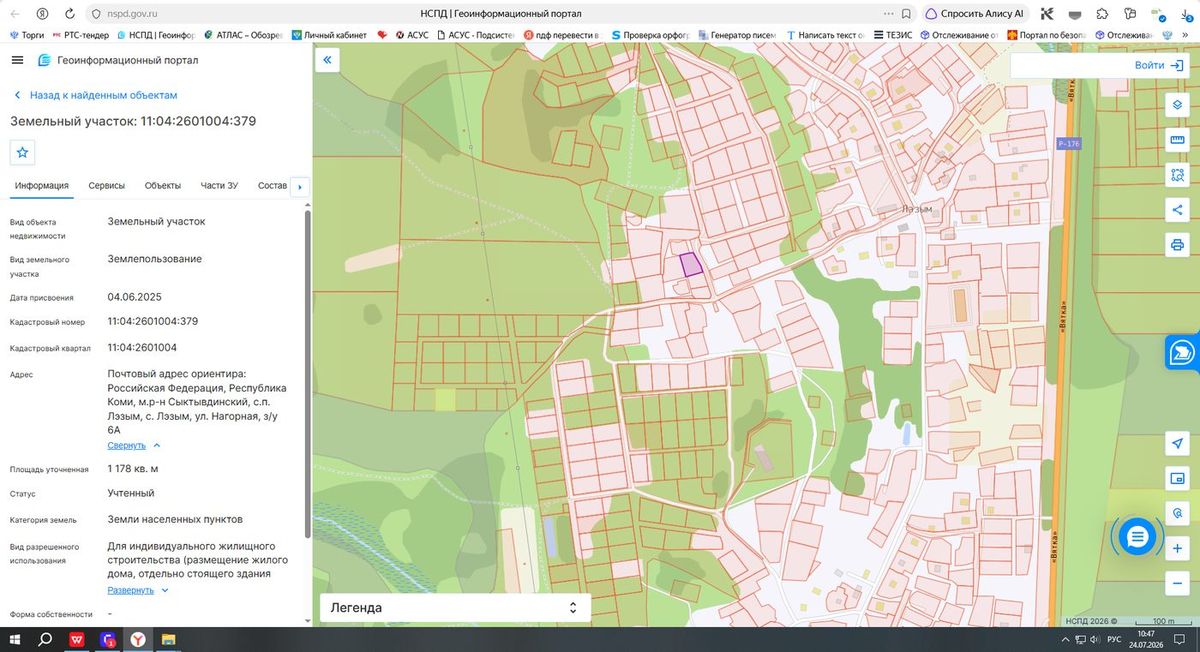Open the browser page options ellipsis
The height and width of the screenshot is (652, 1200).
coord(888,14)
